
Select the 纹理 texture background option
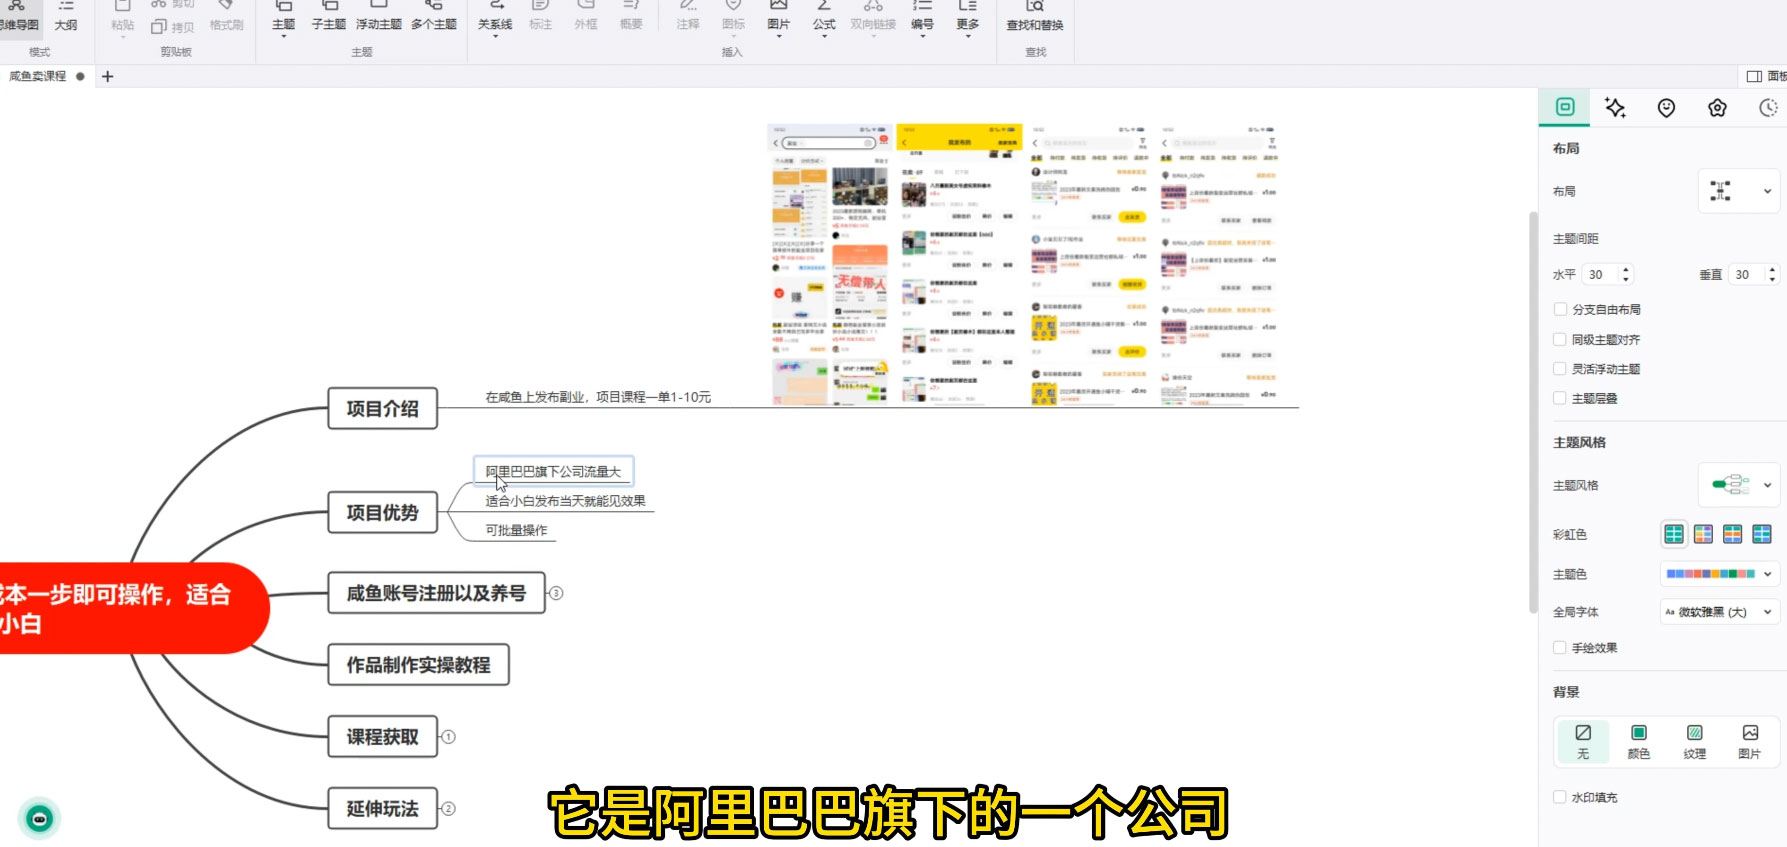coord(1694,741)
